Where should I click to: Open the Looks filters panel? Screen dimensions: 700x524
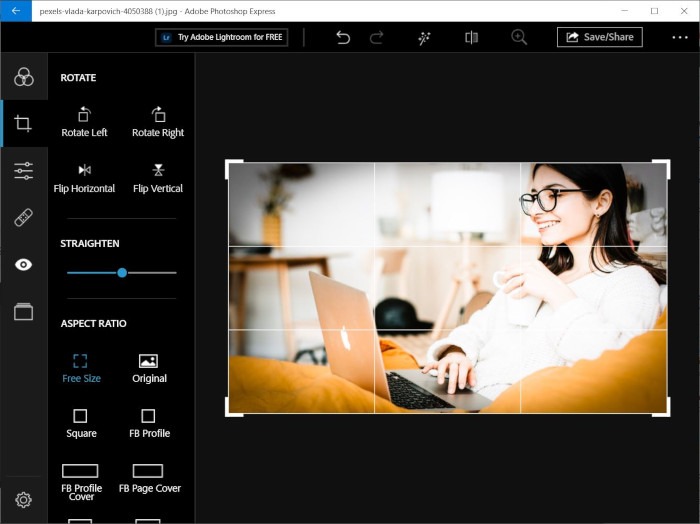pyautogui.click(x=24, y=77)
